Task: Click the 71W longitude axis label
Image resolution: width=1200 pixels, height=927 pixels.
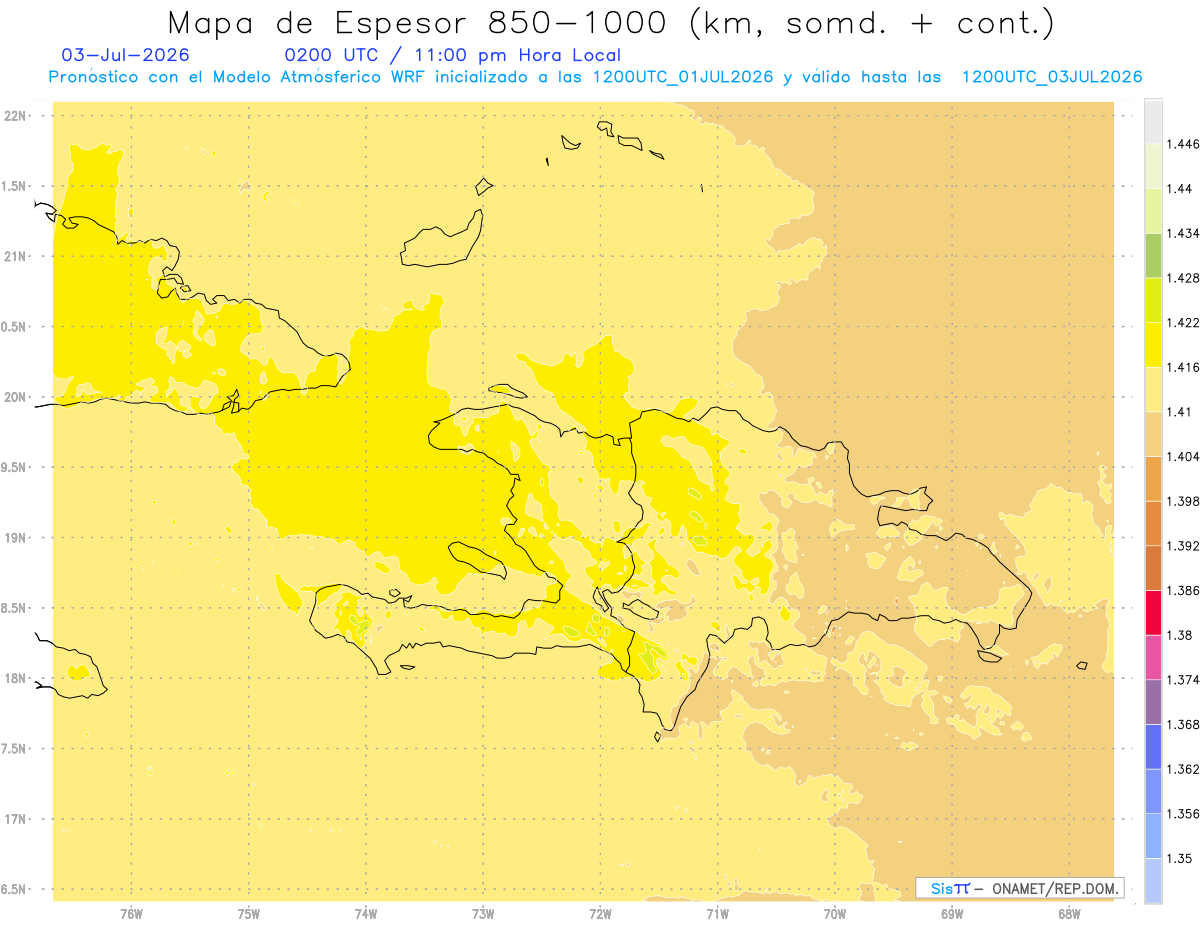Action: click(x=717, y=913)
